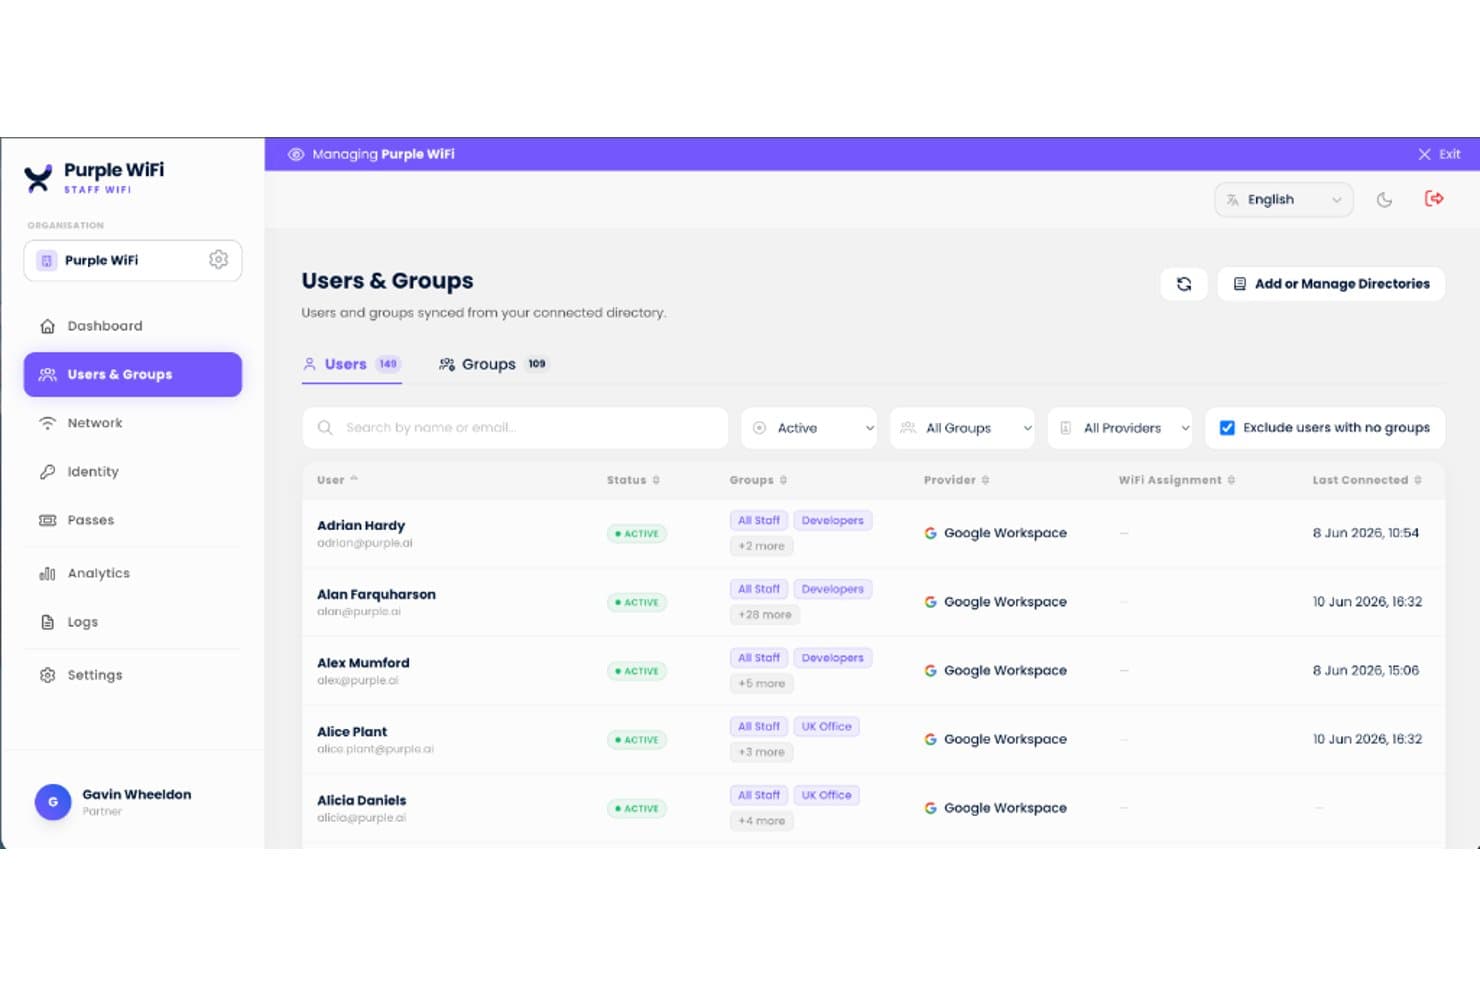Click email alice.plant@purple.ai

point(375,749)
